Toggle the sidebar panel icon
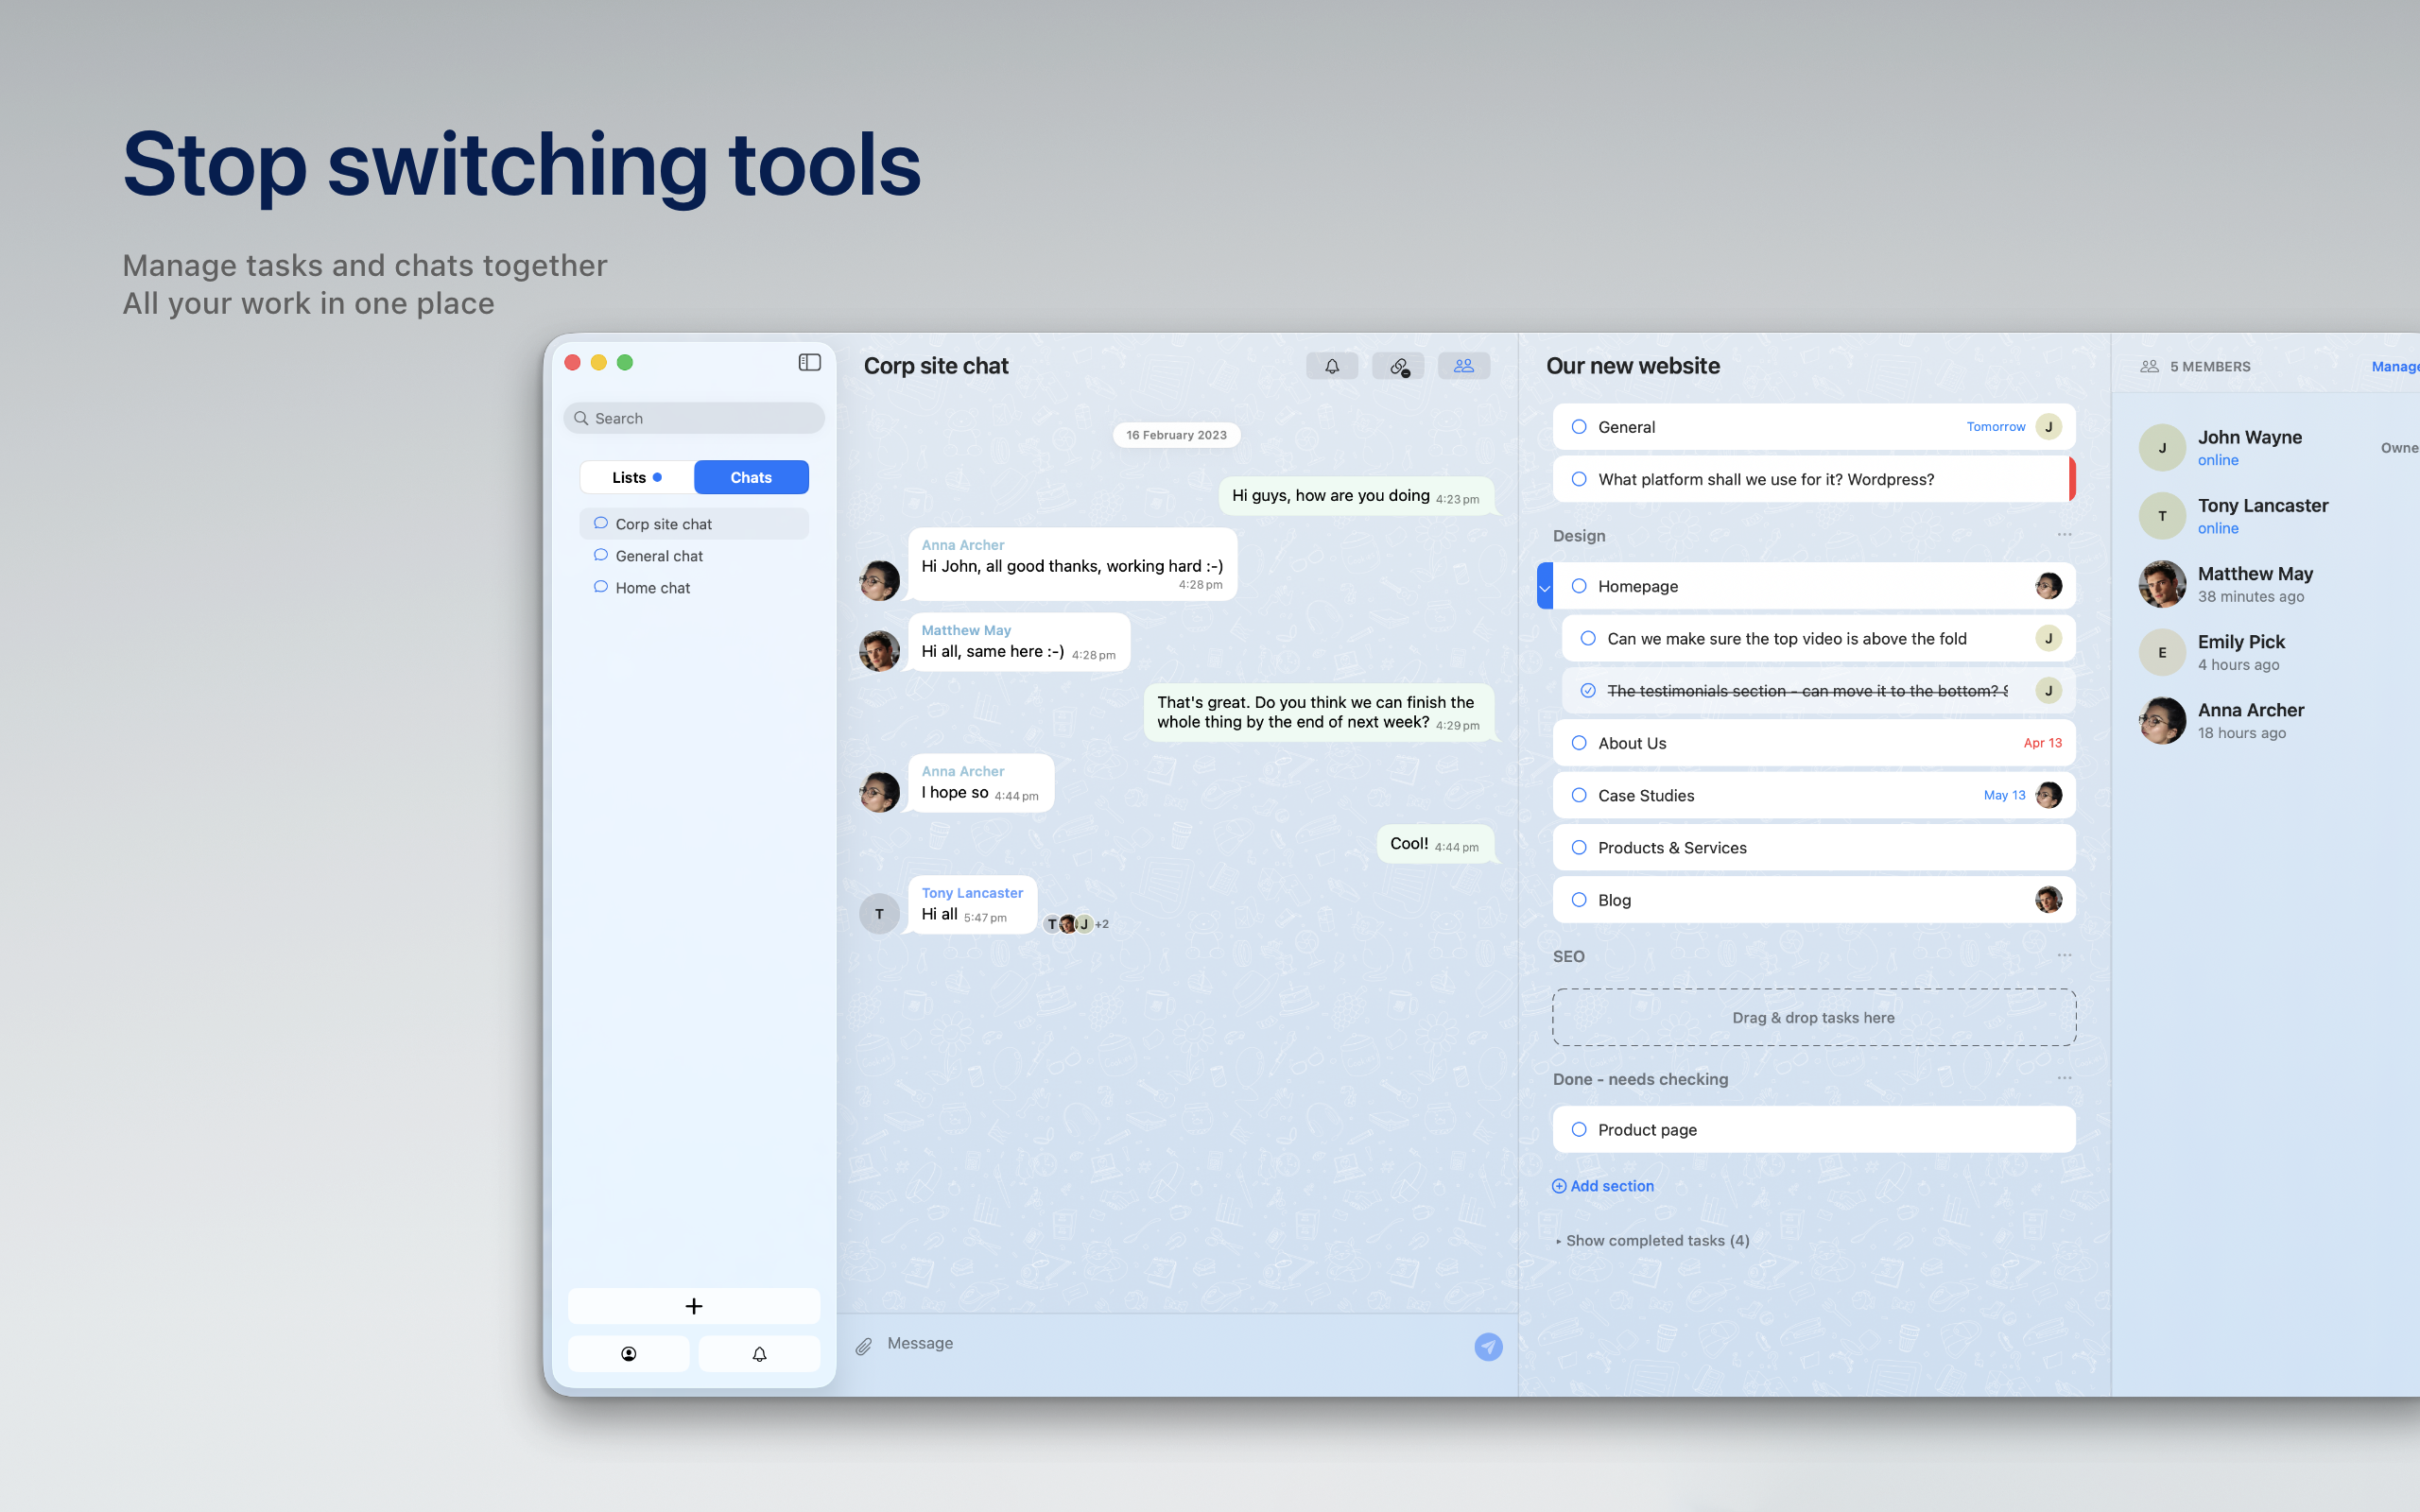2420x1512 pixels. click(x=809, y=362)
